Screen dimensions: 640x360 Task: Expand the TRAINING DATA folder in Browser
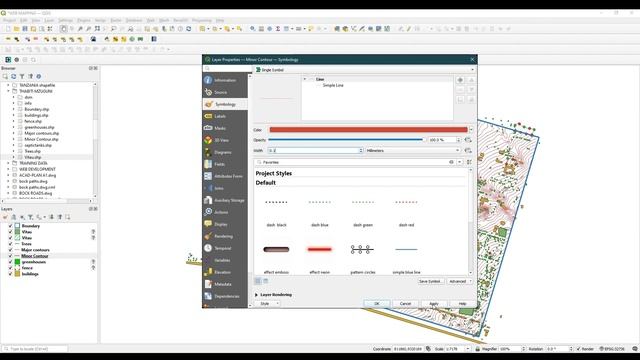(x=8, y=163)
